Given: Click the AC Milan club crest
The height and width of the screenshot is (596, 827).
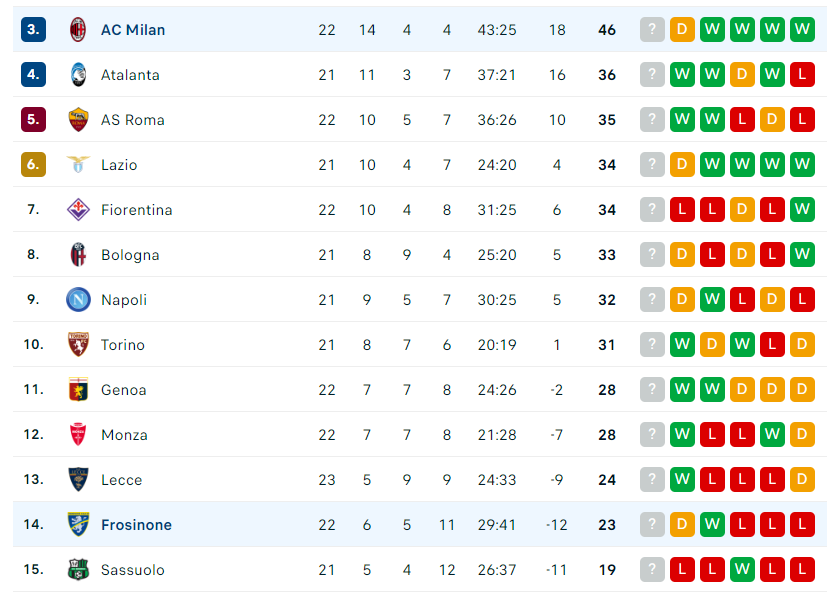Looking at the screenshot, I should pyautogui.click(x=78, y=30).
